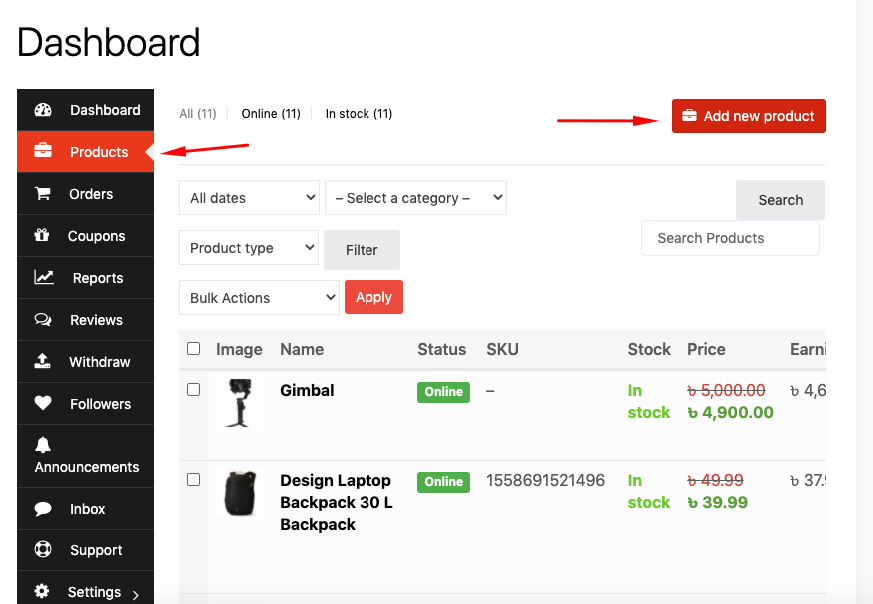Show All (11) products filter

(198, 114)
